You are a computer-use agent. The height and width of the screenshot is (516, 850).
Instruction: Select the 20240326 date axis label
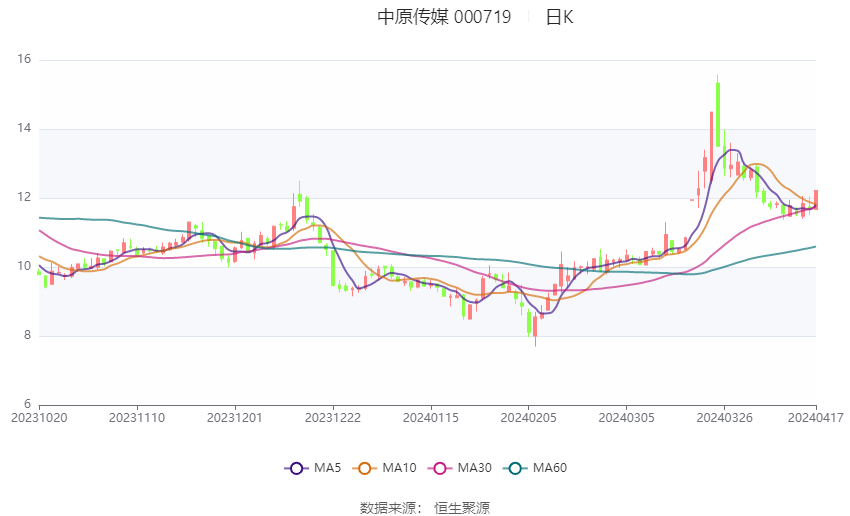click(x=724, y=418)
